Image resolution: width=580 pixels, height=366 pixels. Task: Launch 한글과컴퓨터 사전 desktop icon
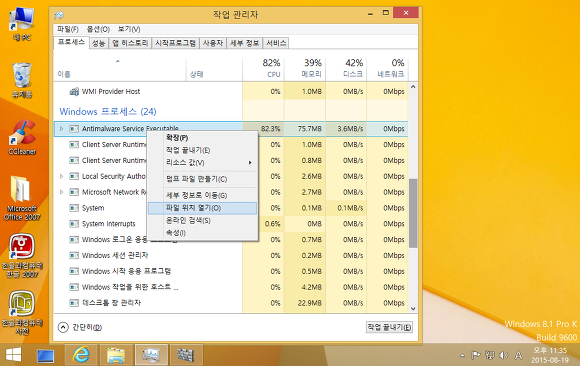tap(22, 313)
